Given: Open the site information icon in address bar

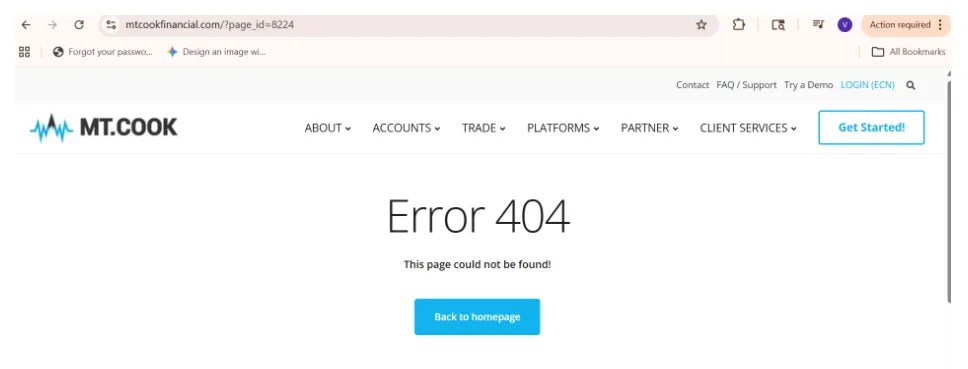Looking at the screenshot, I should coord(111,25).
